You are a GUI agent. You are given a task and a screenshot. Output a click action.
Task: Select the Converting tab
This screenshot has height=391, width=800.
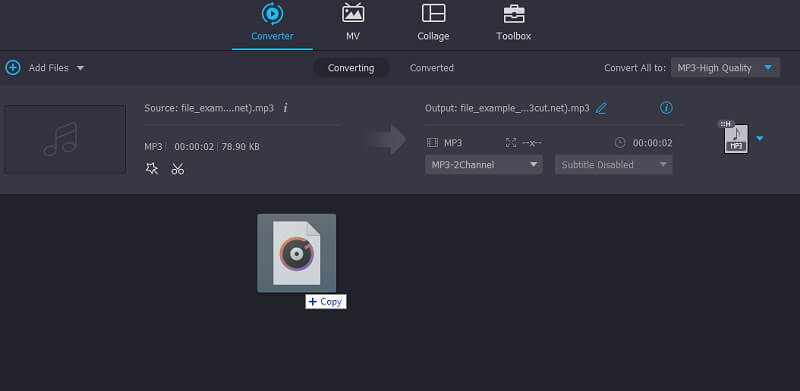point(351,68)
